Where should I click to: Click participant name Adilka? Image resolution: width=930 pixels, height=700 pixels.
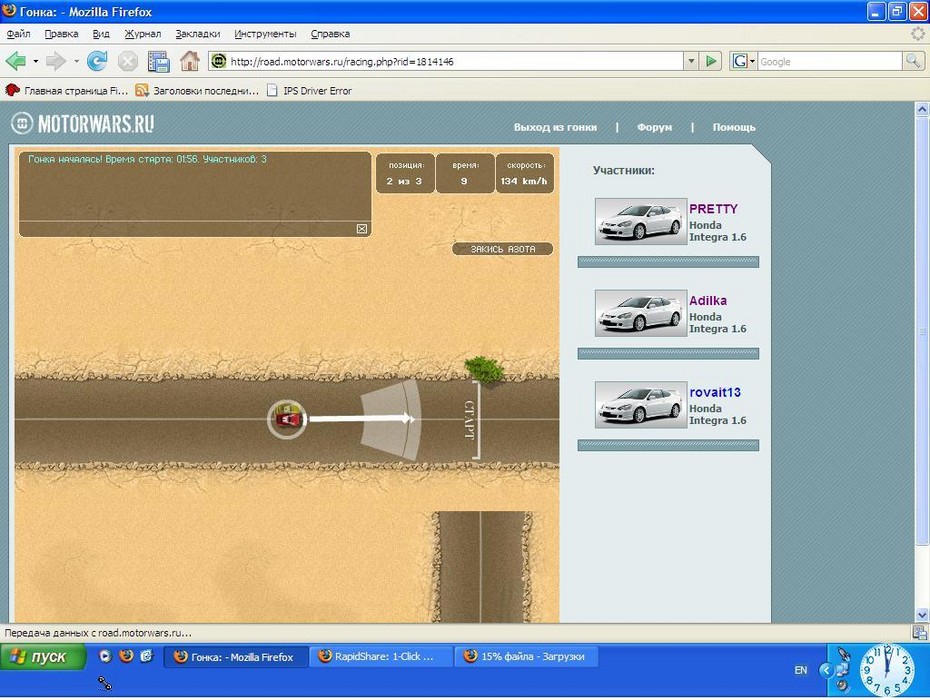click(708, 300)
